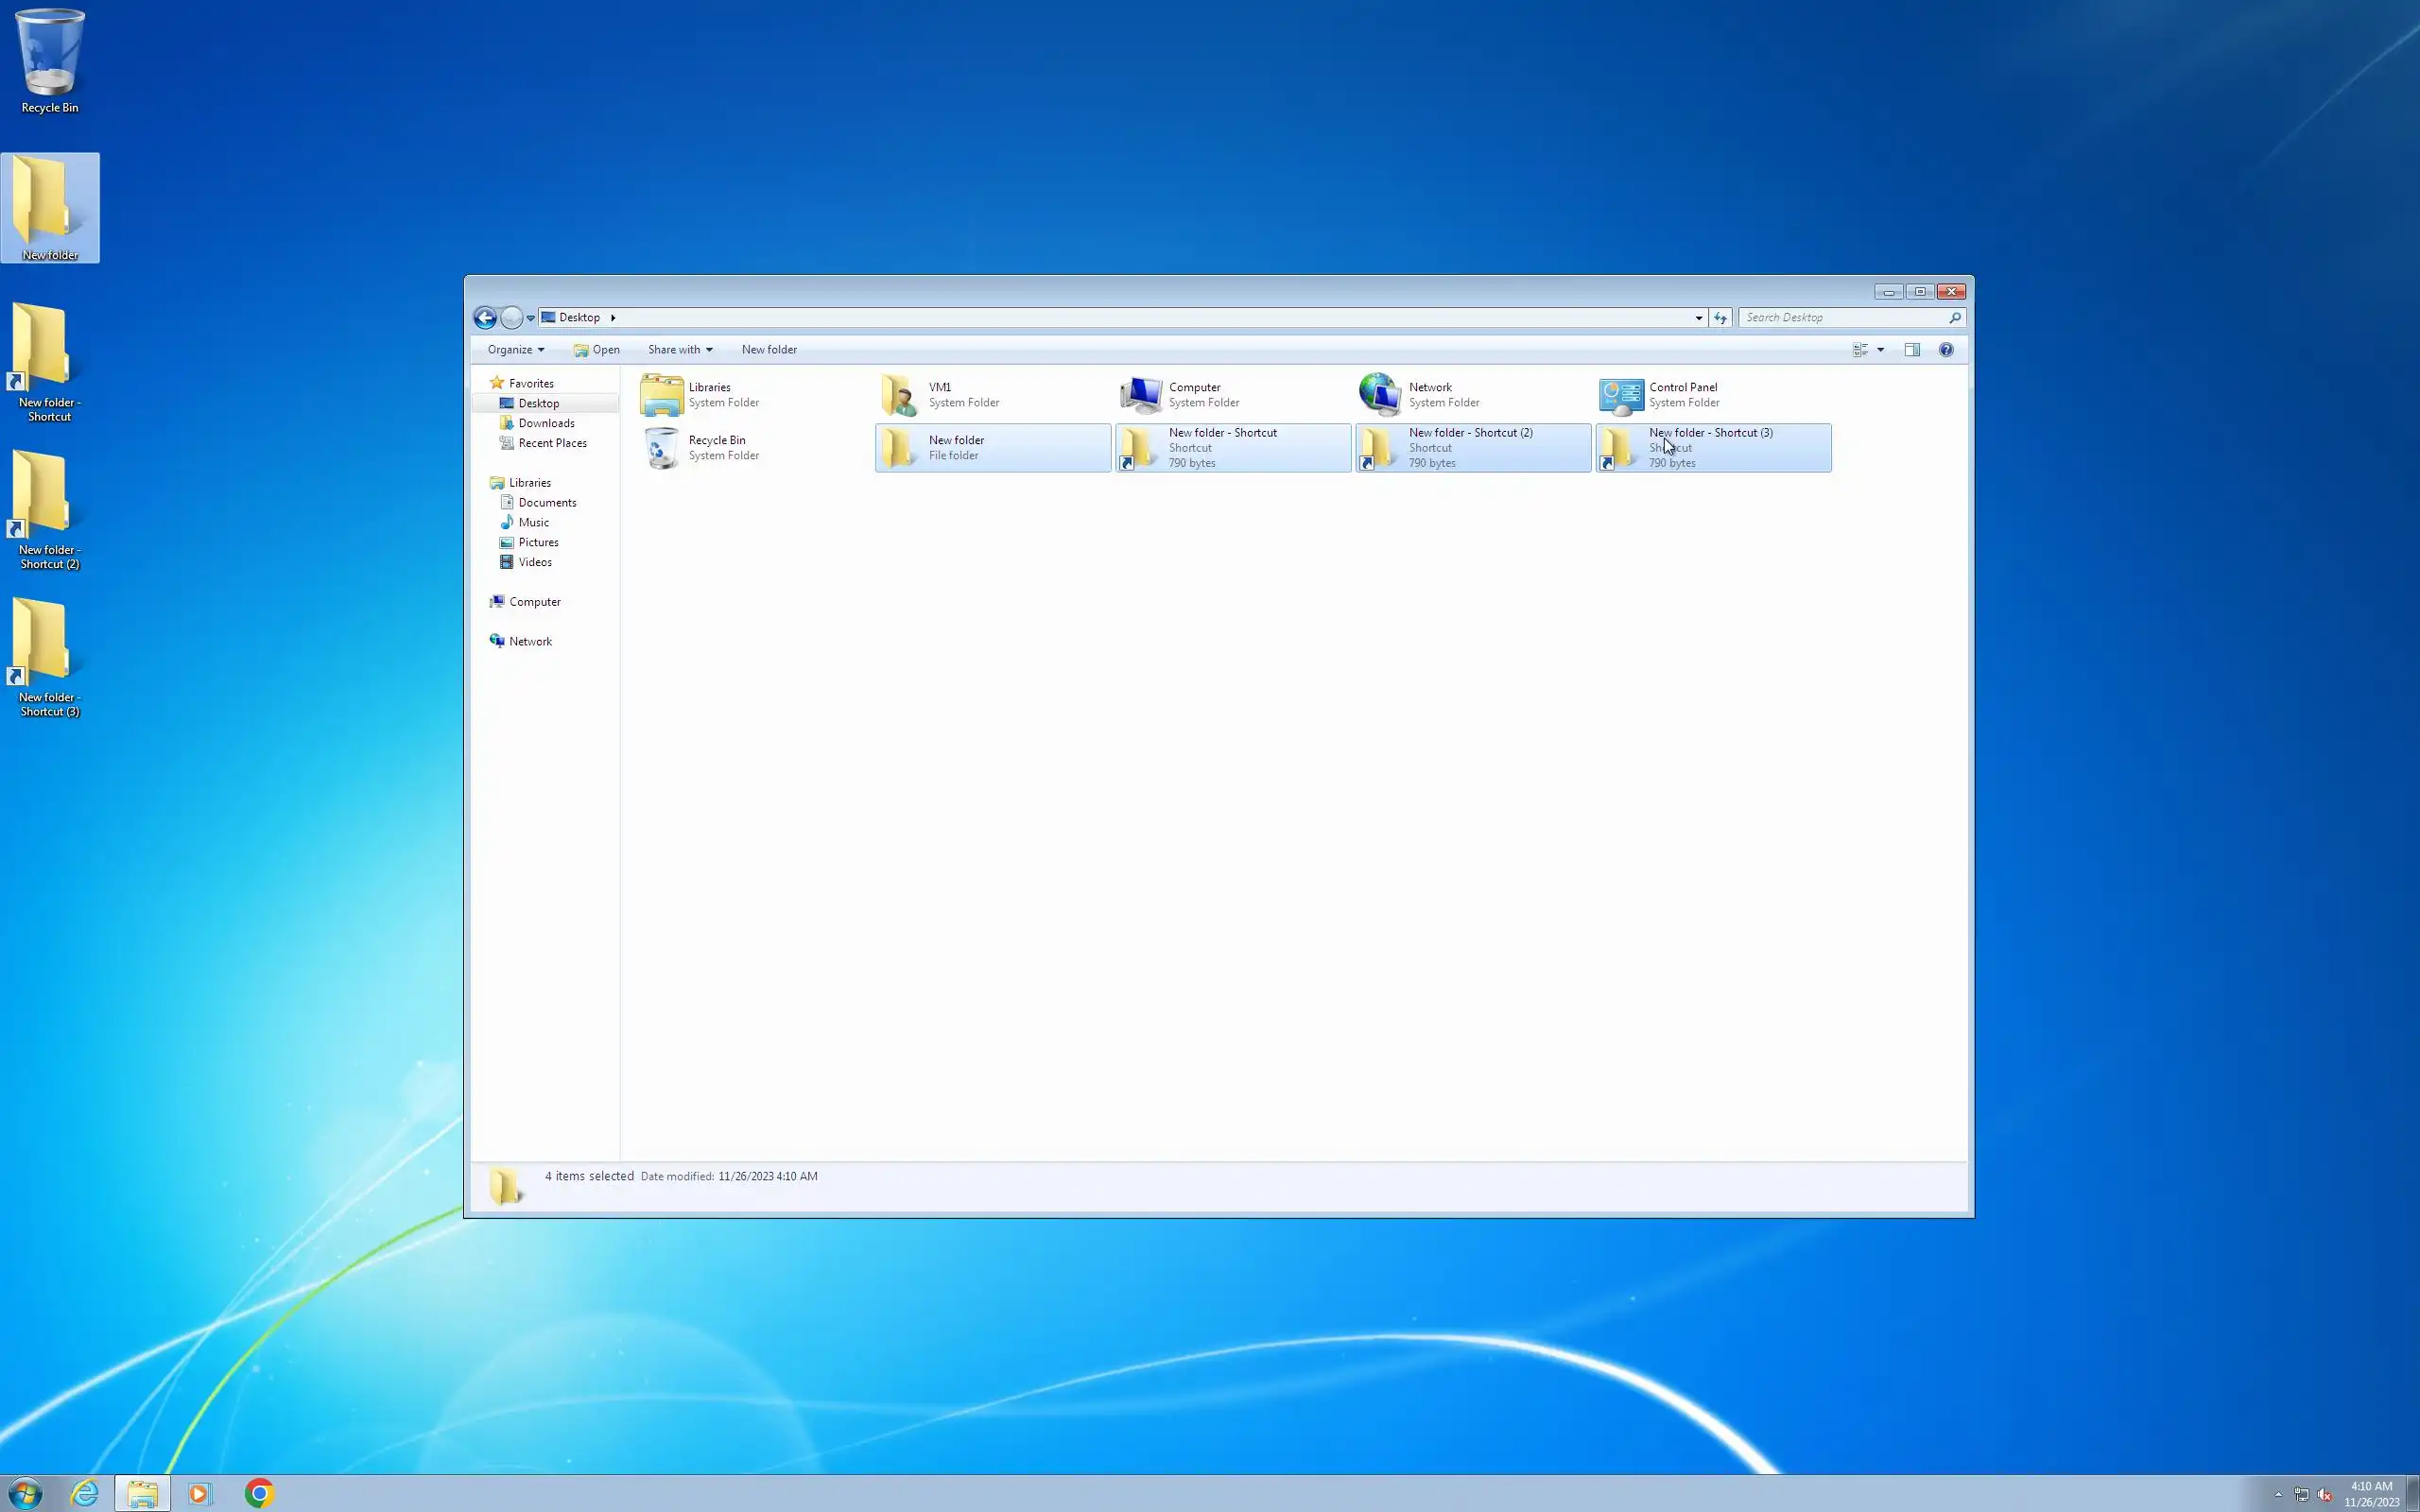The width and height of the screenshot is (2420, 1512).
Task: Select the Libraries system folder in the file list
Action: tap(661, 395)
